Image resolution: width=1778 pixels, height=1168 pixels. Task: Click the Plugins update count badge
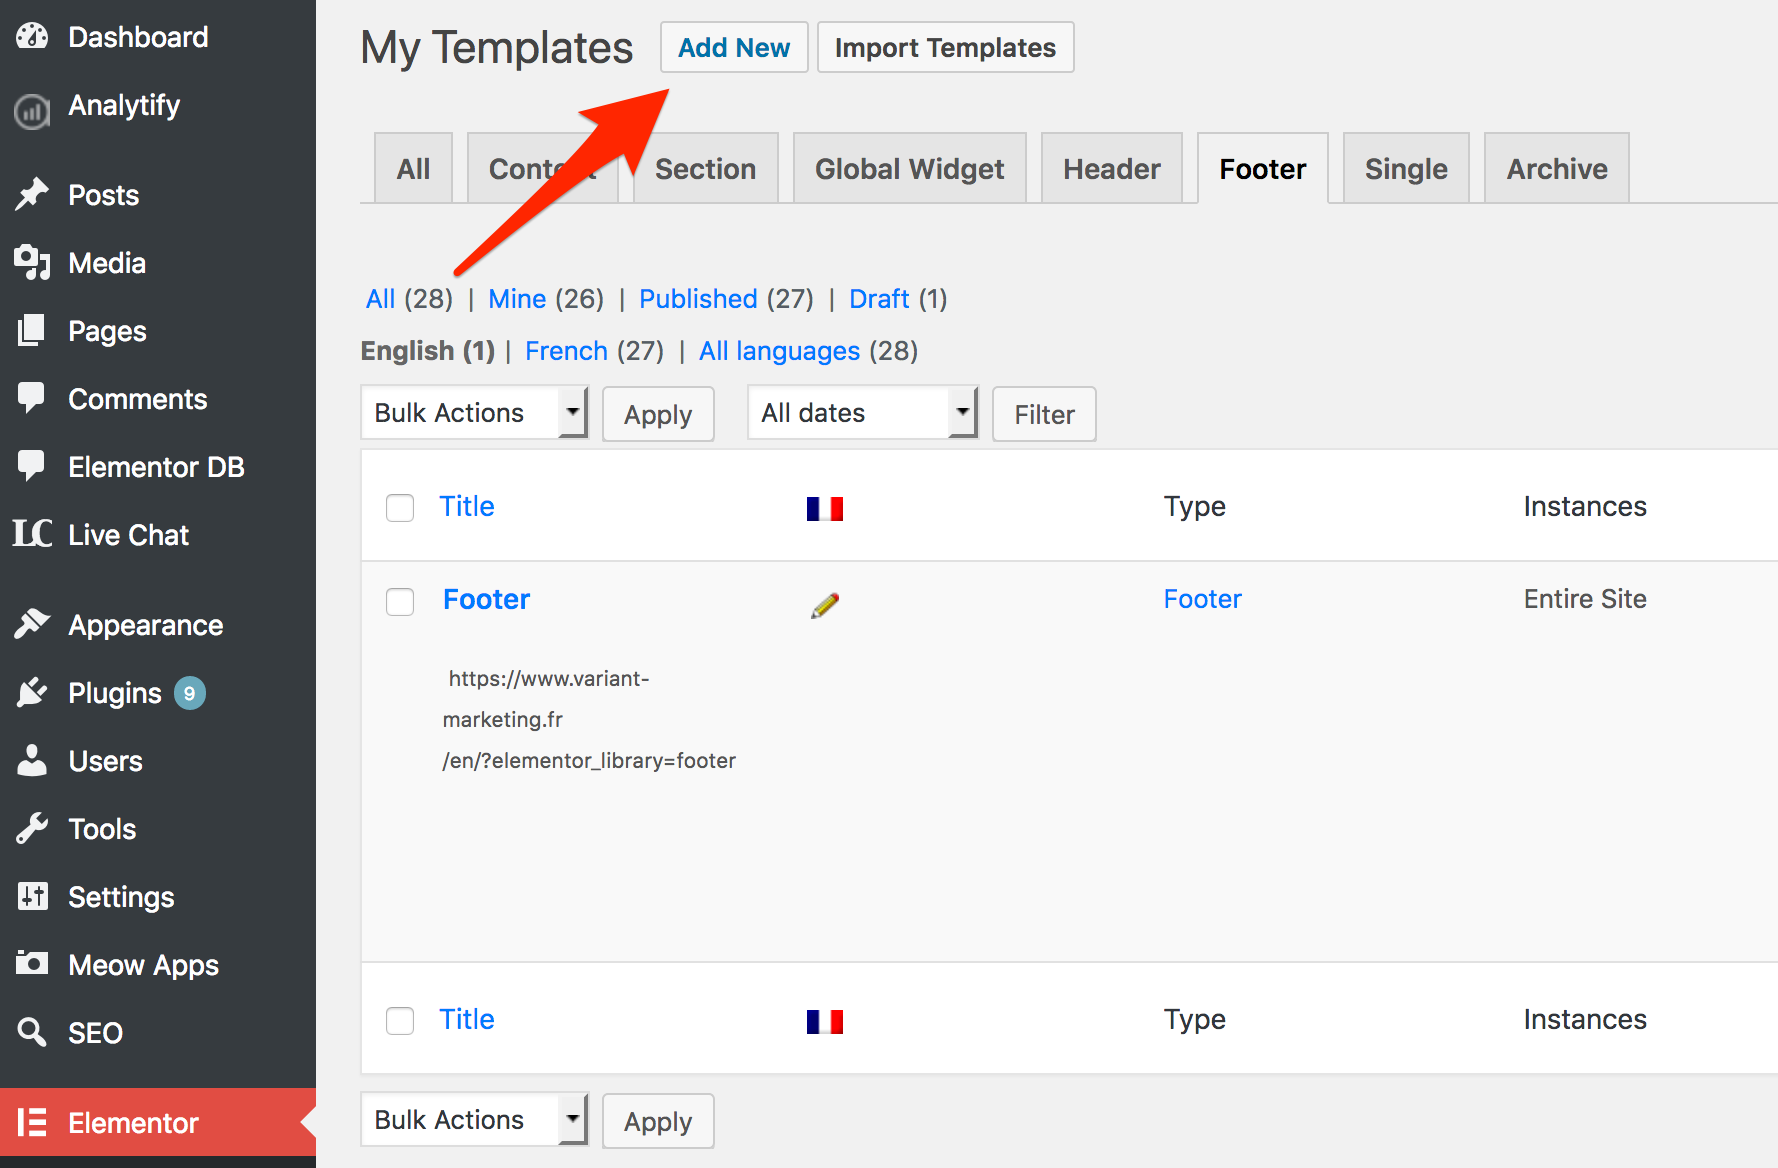pyautogui.click(x=190, y=693)
